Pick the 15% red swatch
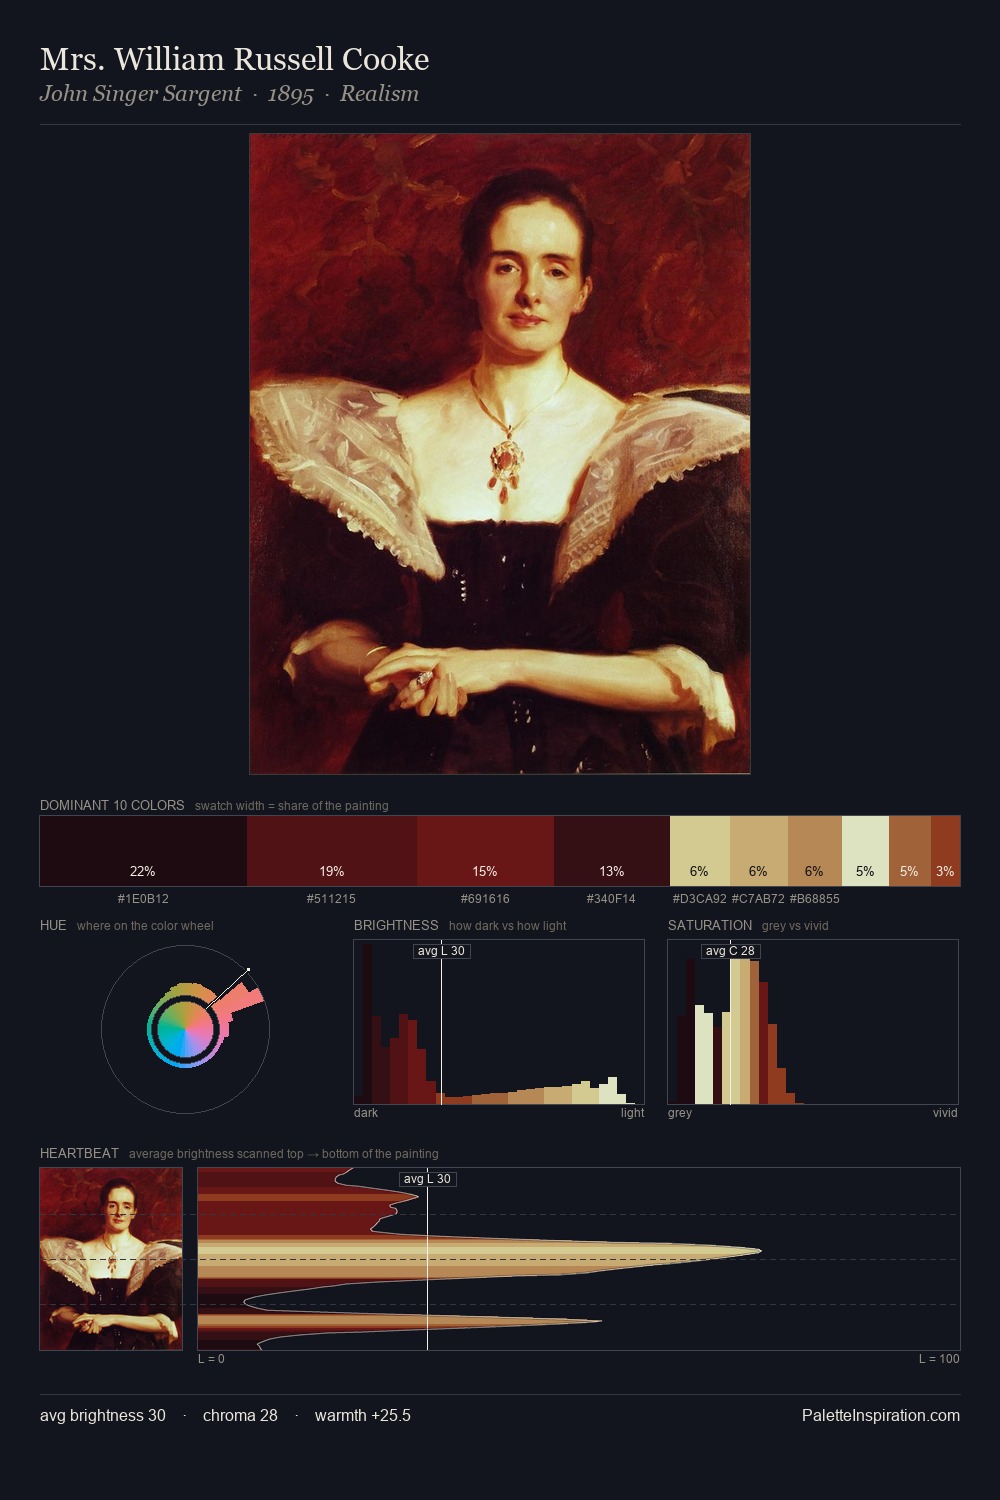Image resolution: width=1000 pixels, height=1500 pixels. click(485, 851)
